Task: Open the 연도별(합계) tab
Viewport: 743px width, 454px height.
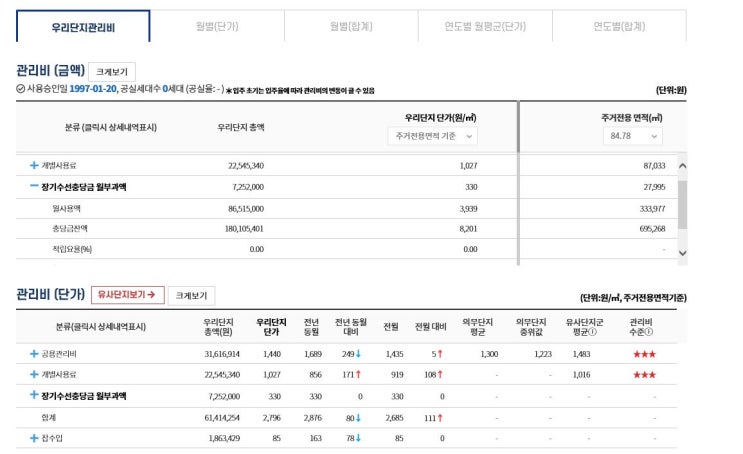Action: [x=619, y=27]
